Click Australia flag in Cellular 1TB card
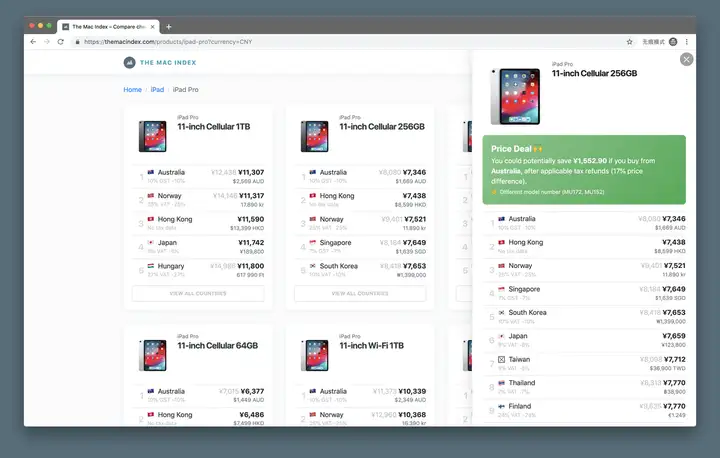720x458 pixels. (151, 172)
